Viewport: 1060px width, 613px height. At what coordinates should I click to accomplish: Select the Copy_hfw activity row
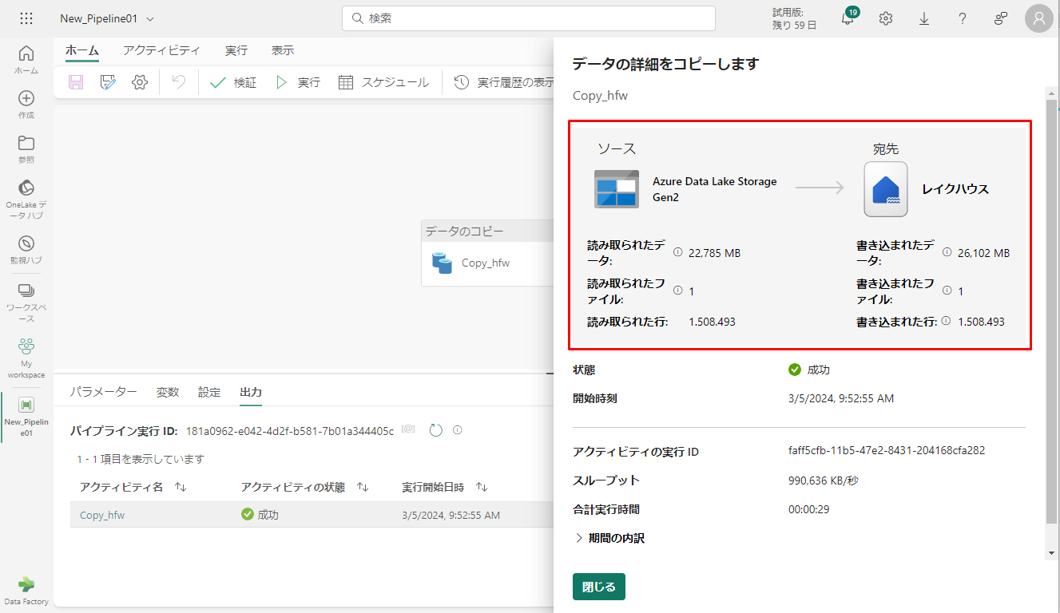[x=102, y=515]
